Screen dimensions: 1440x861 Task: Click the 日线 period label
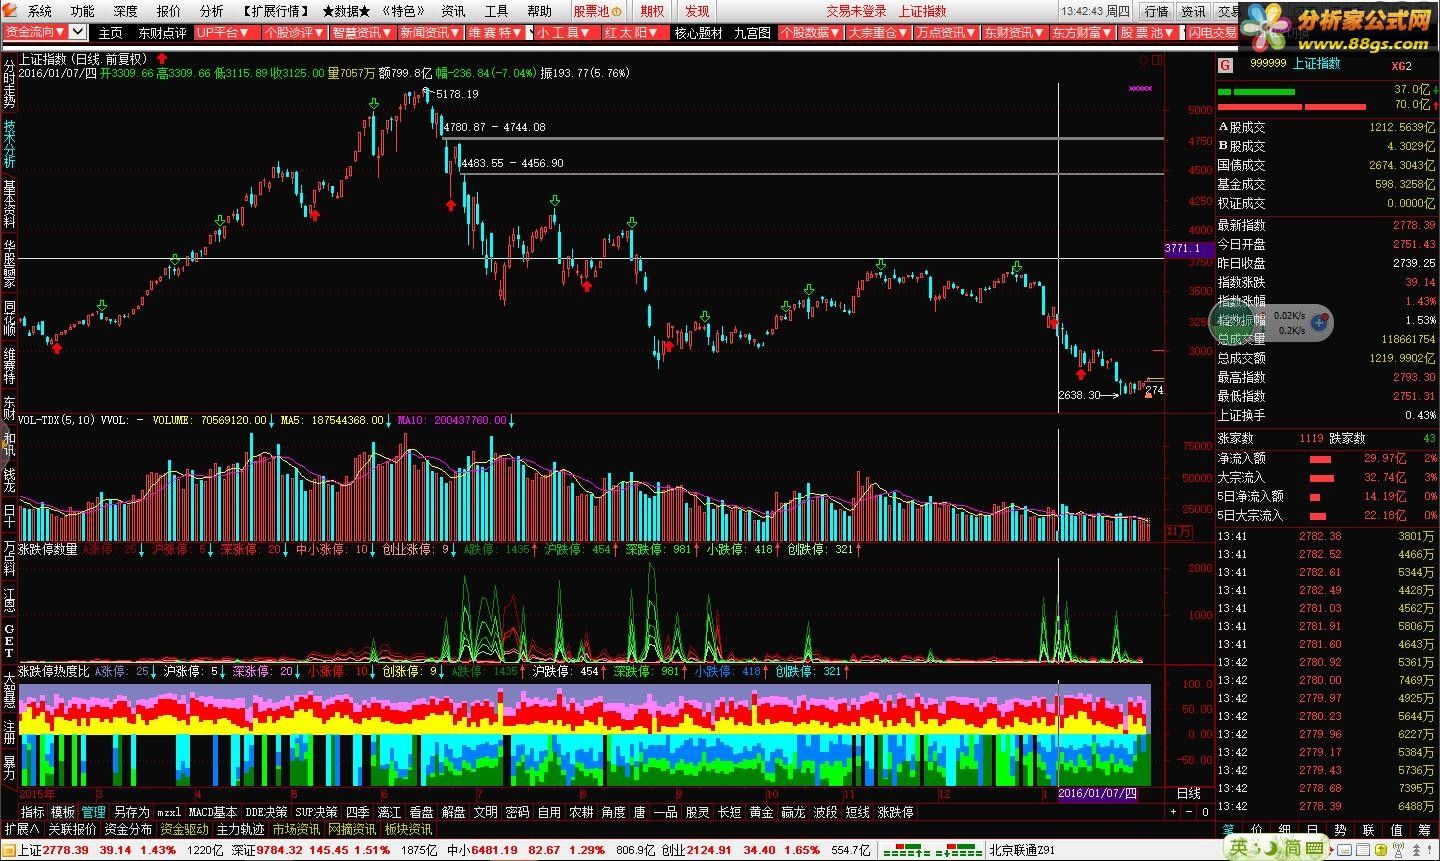point(1188,794)
